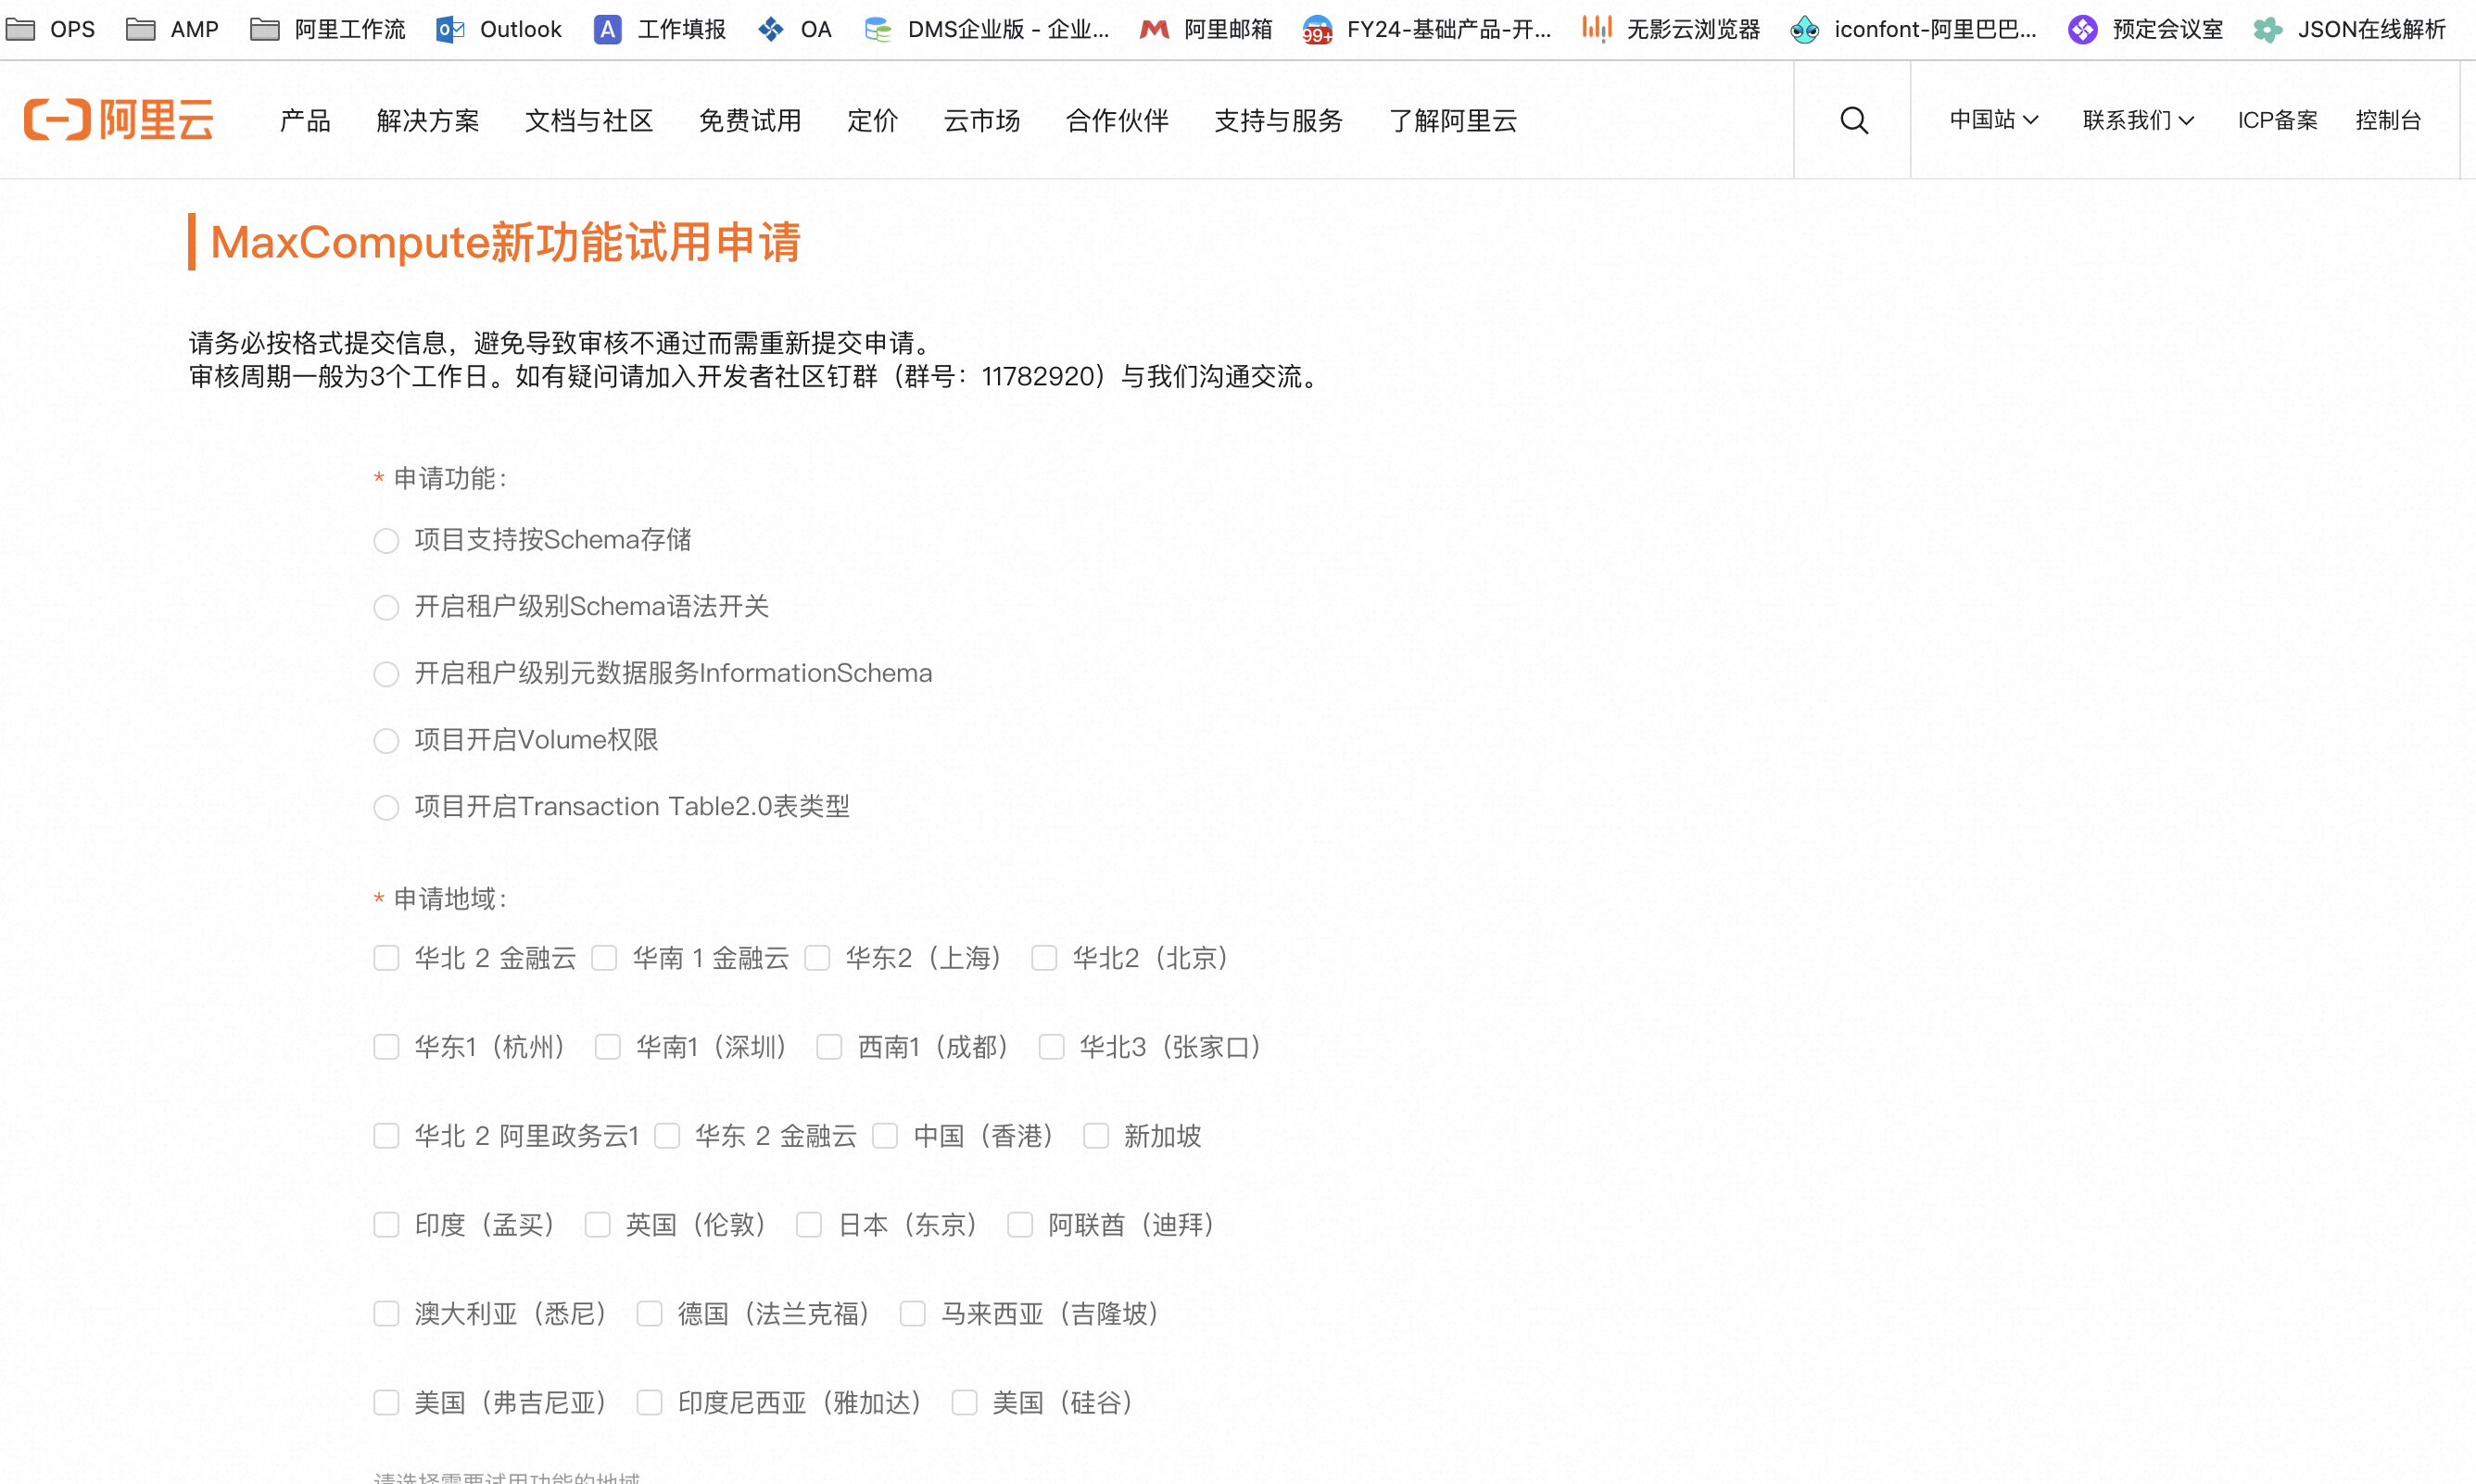Select 项目支持按Schema存储 radio option

(386, 541)
